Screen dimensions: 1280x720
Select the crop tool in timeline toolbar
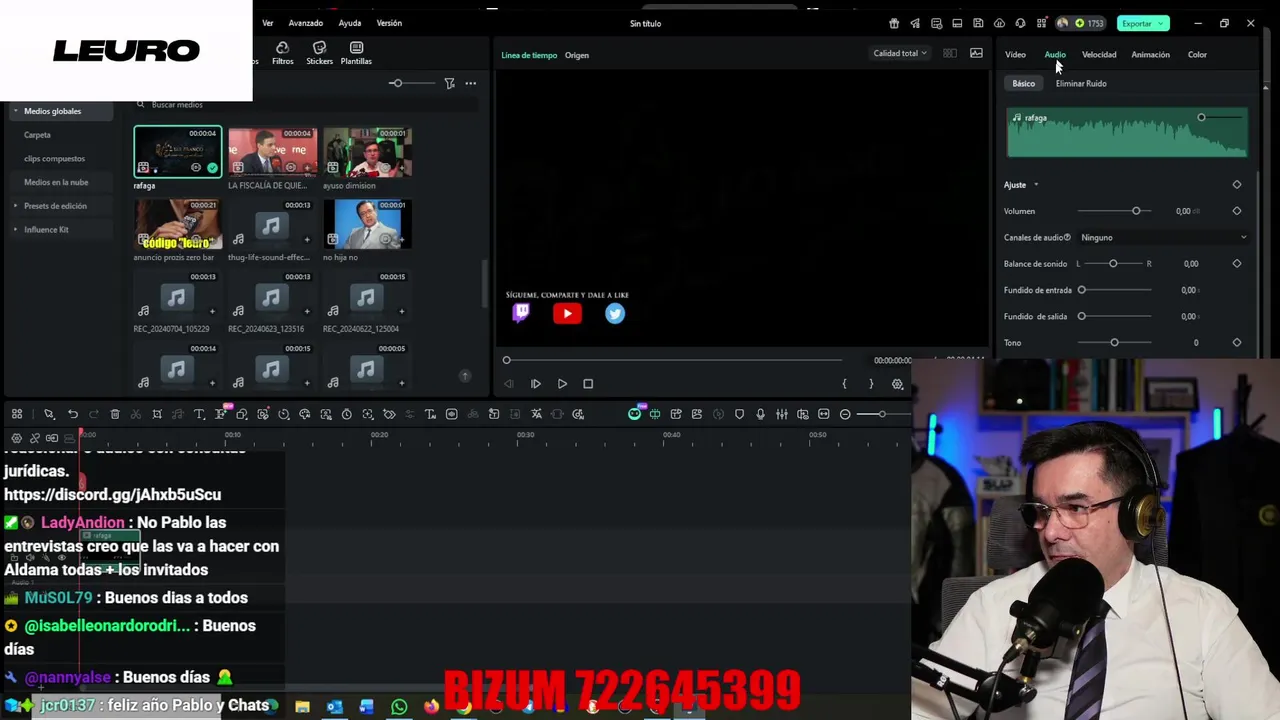point(157,414)
